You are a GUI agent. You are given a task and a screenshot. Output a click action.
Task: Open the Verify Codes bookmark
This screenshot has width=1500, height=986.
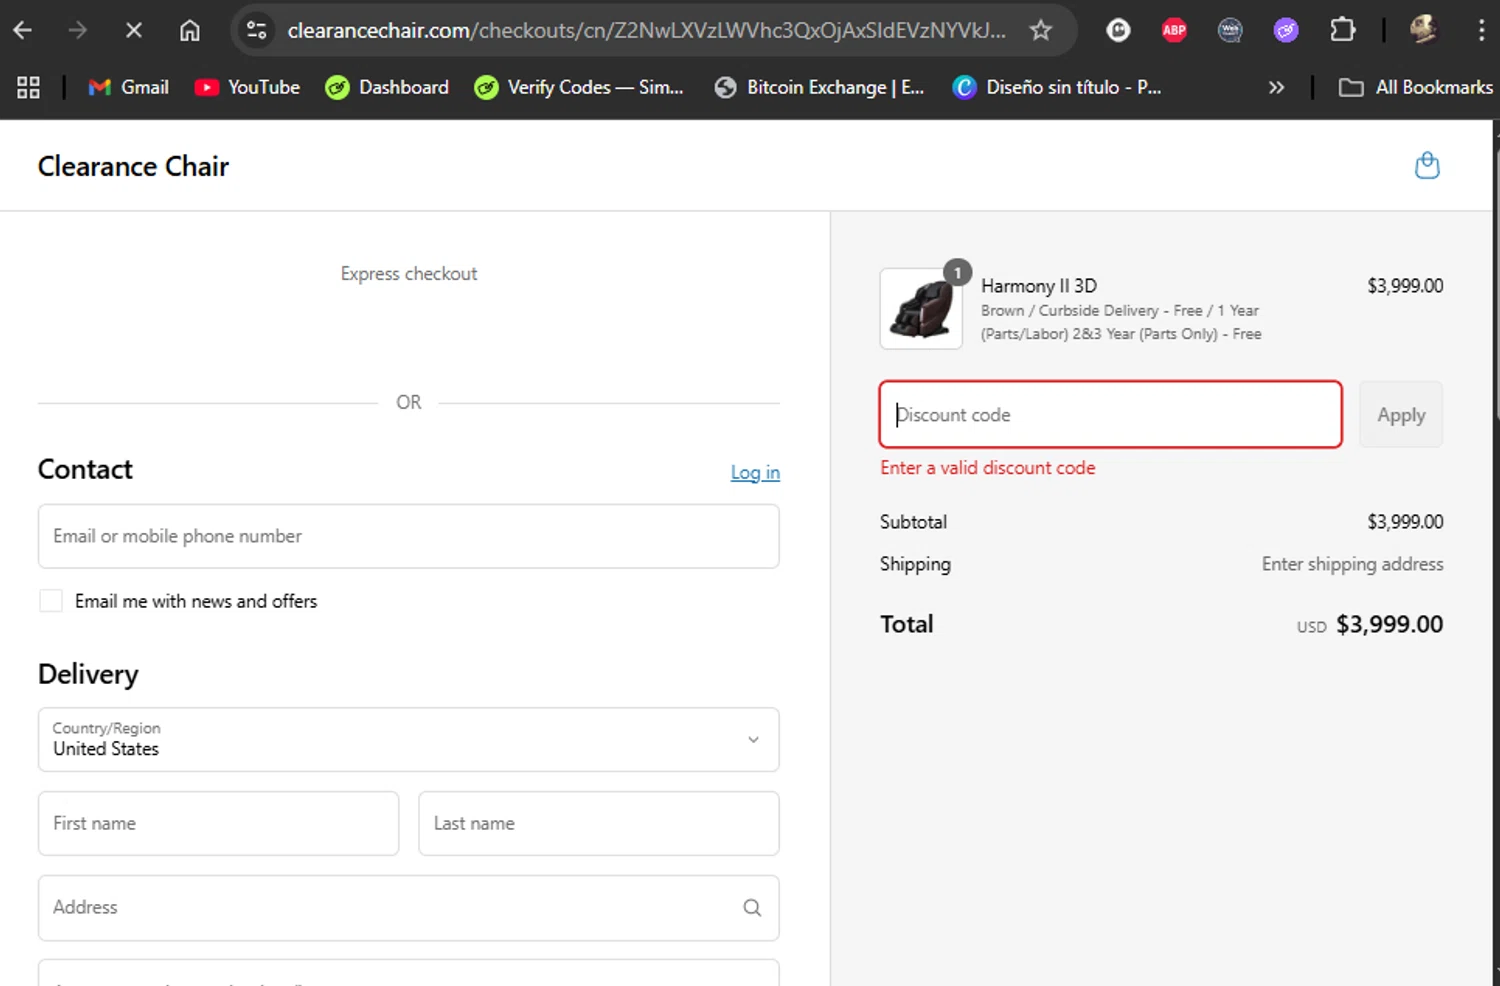(x=579, y=88)
